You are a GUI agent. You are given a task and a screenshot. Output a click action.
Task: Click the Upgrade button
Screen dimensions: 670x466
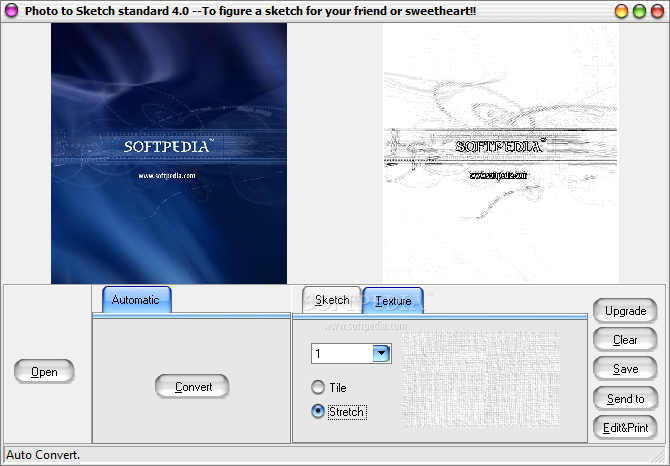pyautogui.click(x=625, y=311)
